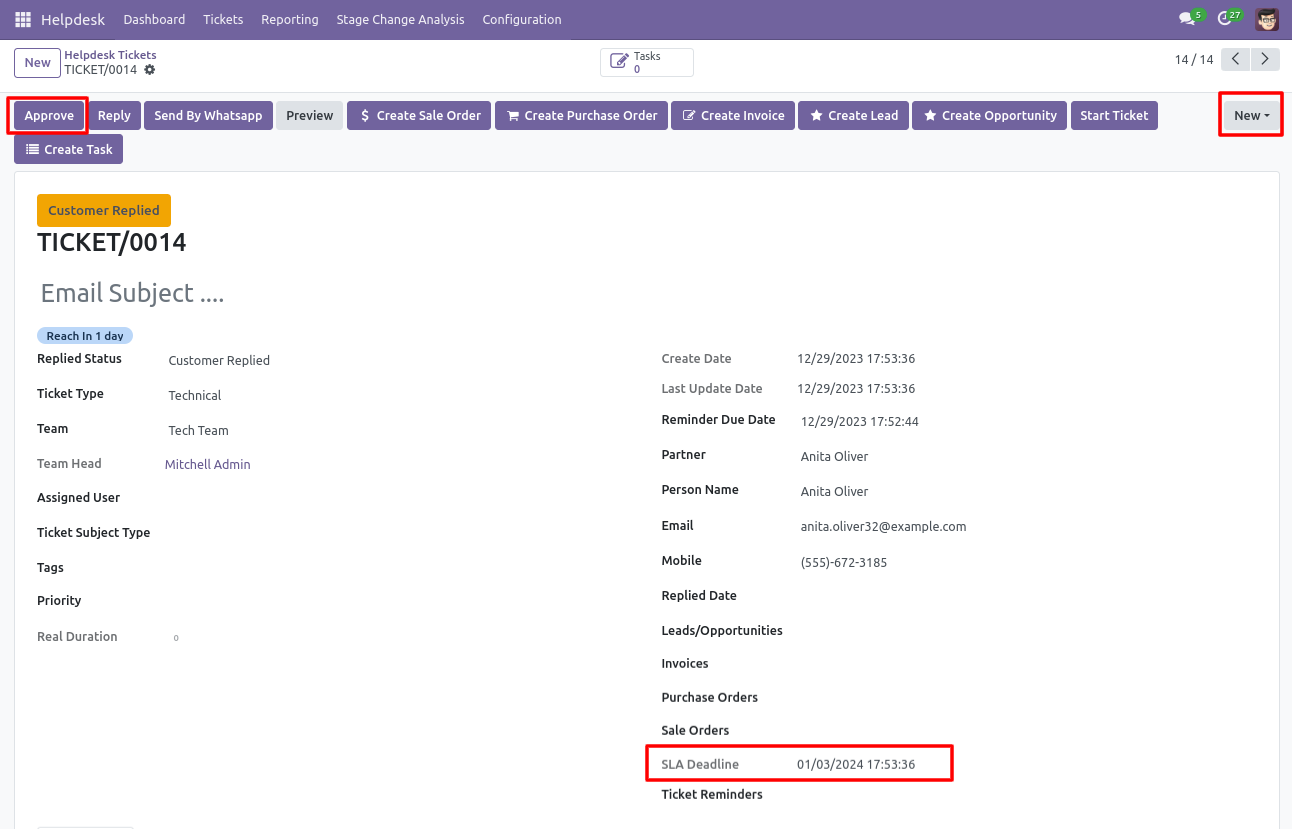
Task: Open the user avatar menu
Action: [1267, 20]
